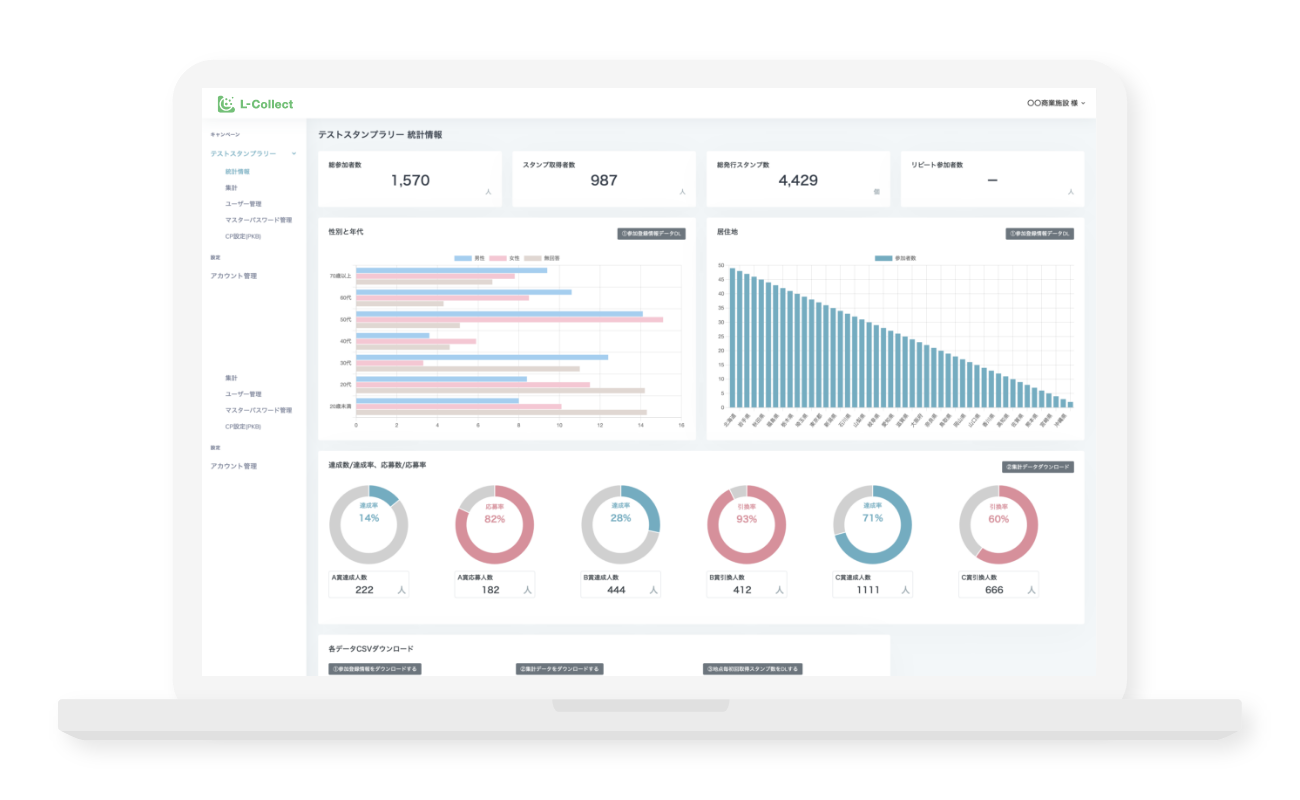Click the 総発行スタンプ数 value 4,429
Screen dimensions: 1300x800
pos(798,181)
